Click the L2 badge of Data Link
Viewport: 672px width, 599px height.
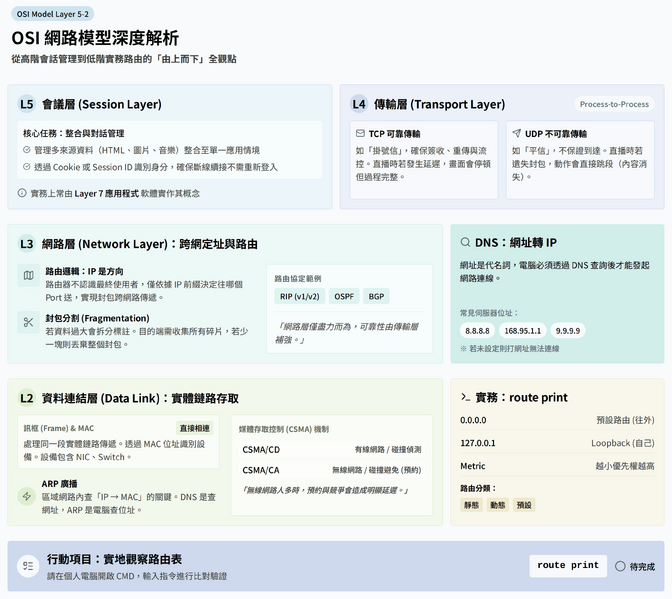point(26,398)
